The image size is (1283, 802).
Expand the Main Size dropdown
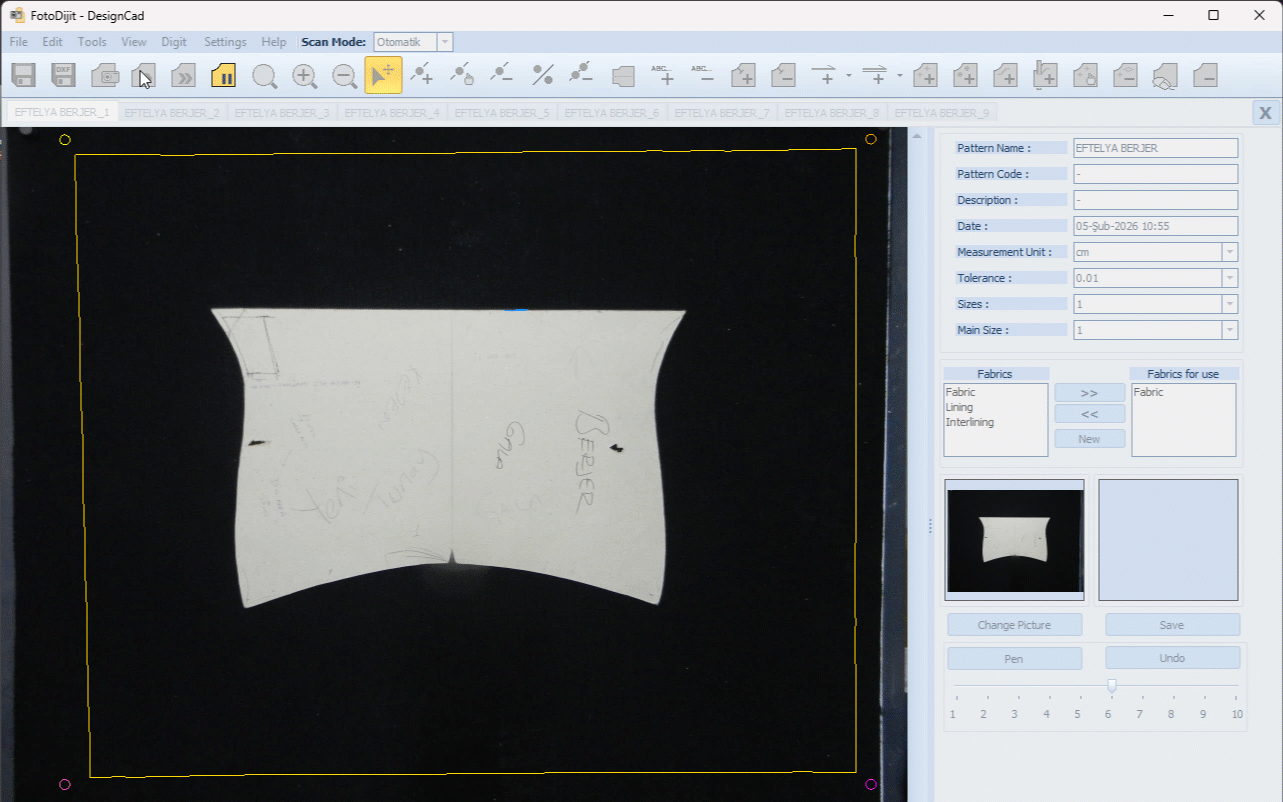1229,331
